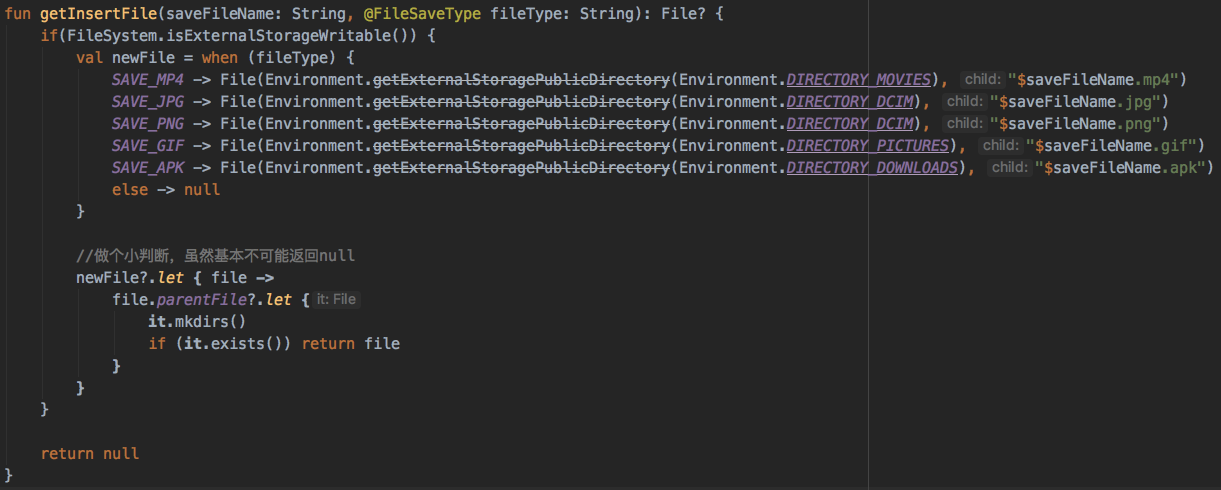Click the 'when' keyword

tap(219, 58)
